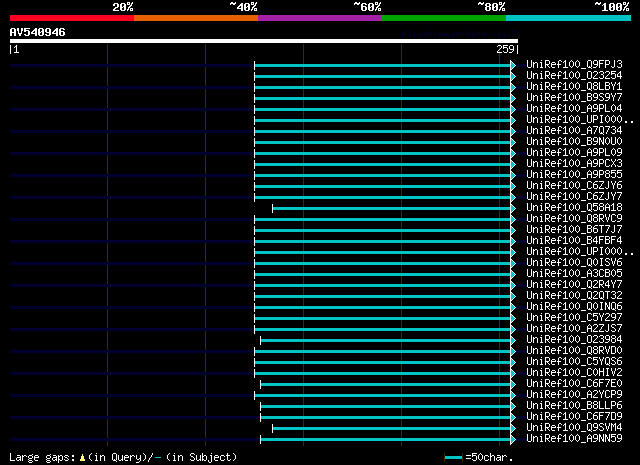Open hit UniRef100_B9S9Y7
640x465 pixels.
574,98
